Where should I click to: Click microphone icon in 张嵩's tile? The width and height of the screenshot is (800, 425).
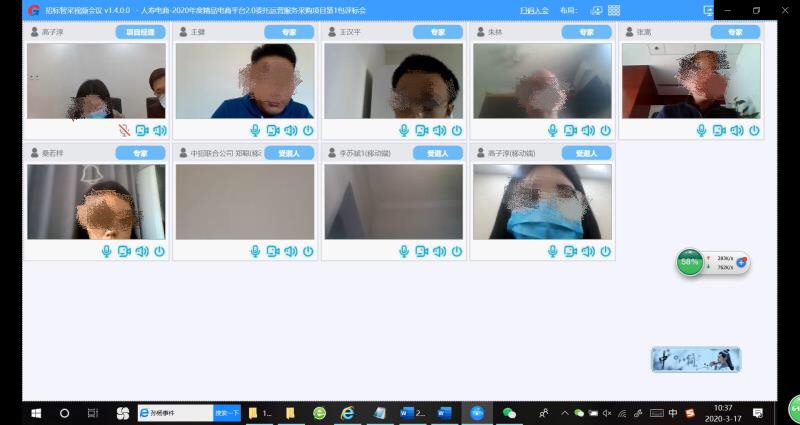[702, 130]
